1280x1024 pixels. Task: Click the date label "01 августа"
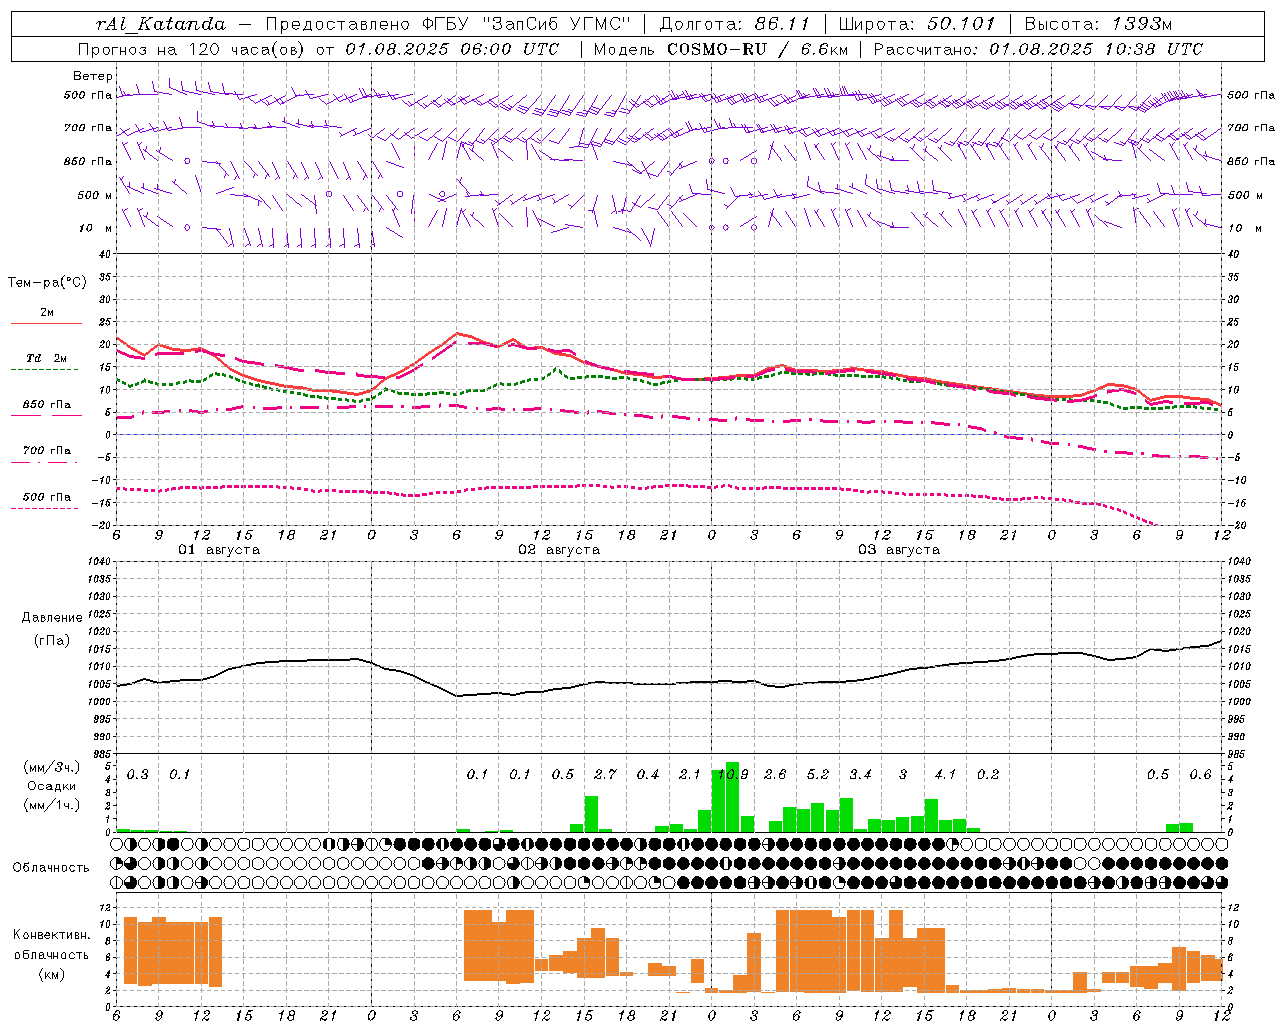[x=219, y=550]
